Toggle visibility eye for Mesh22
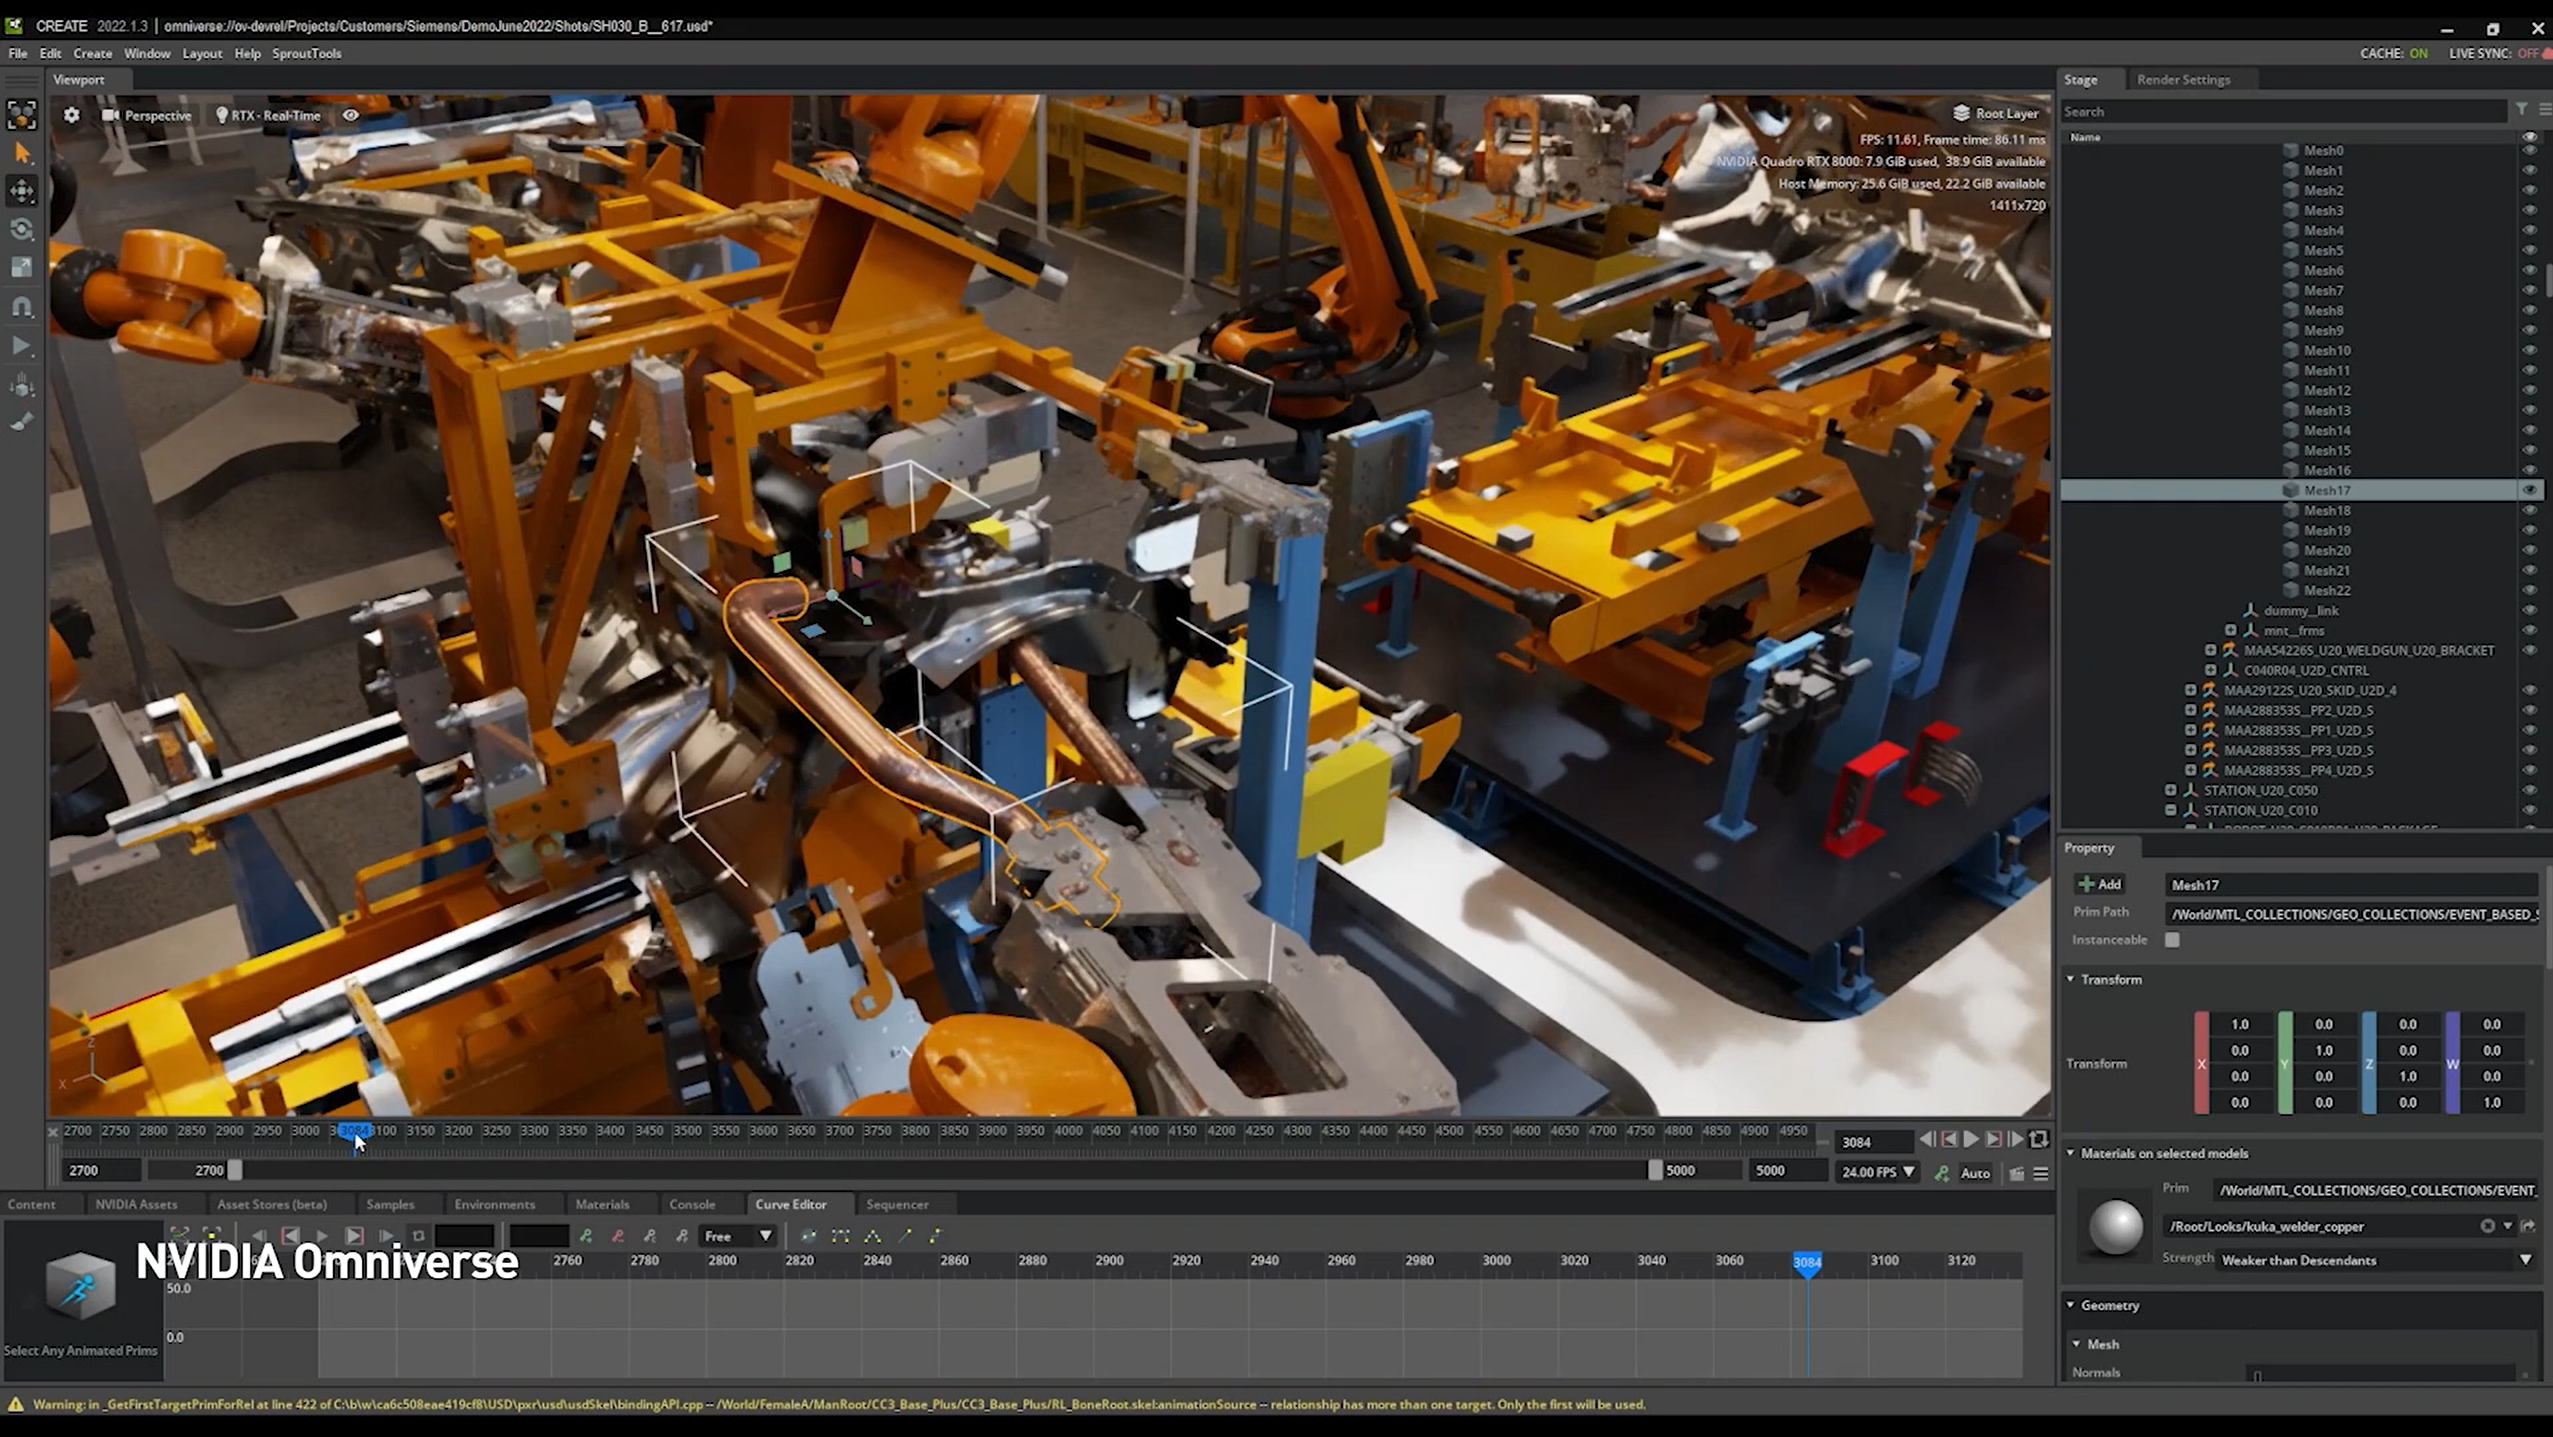Image resolution: width=2553 pixels, height=1437 pixels. 2529,590
